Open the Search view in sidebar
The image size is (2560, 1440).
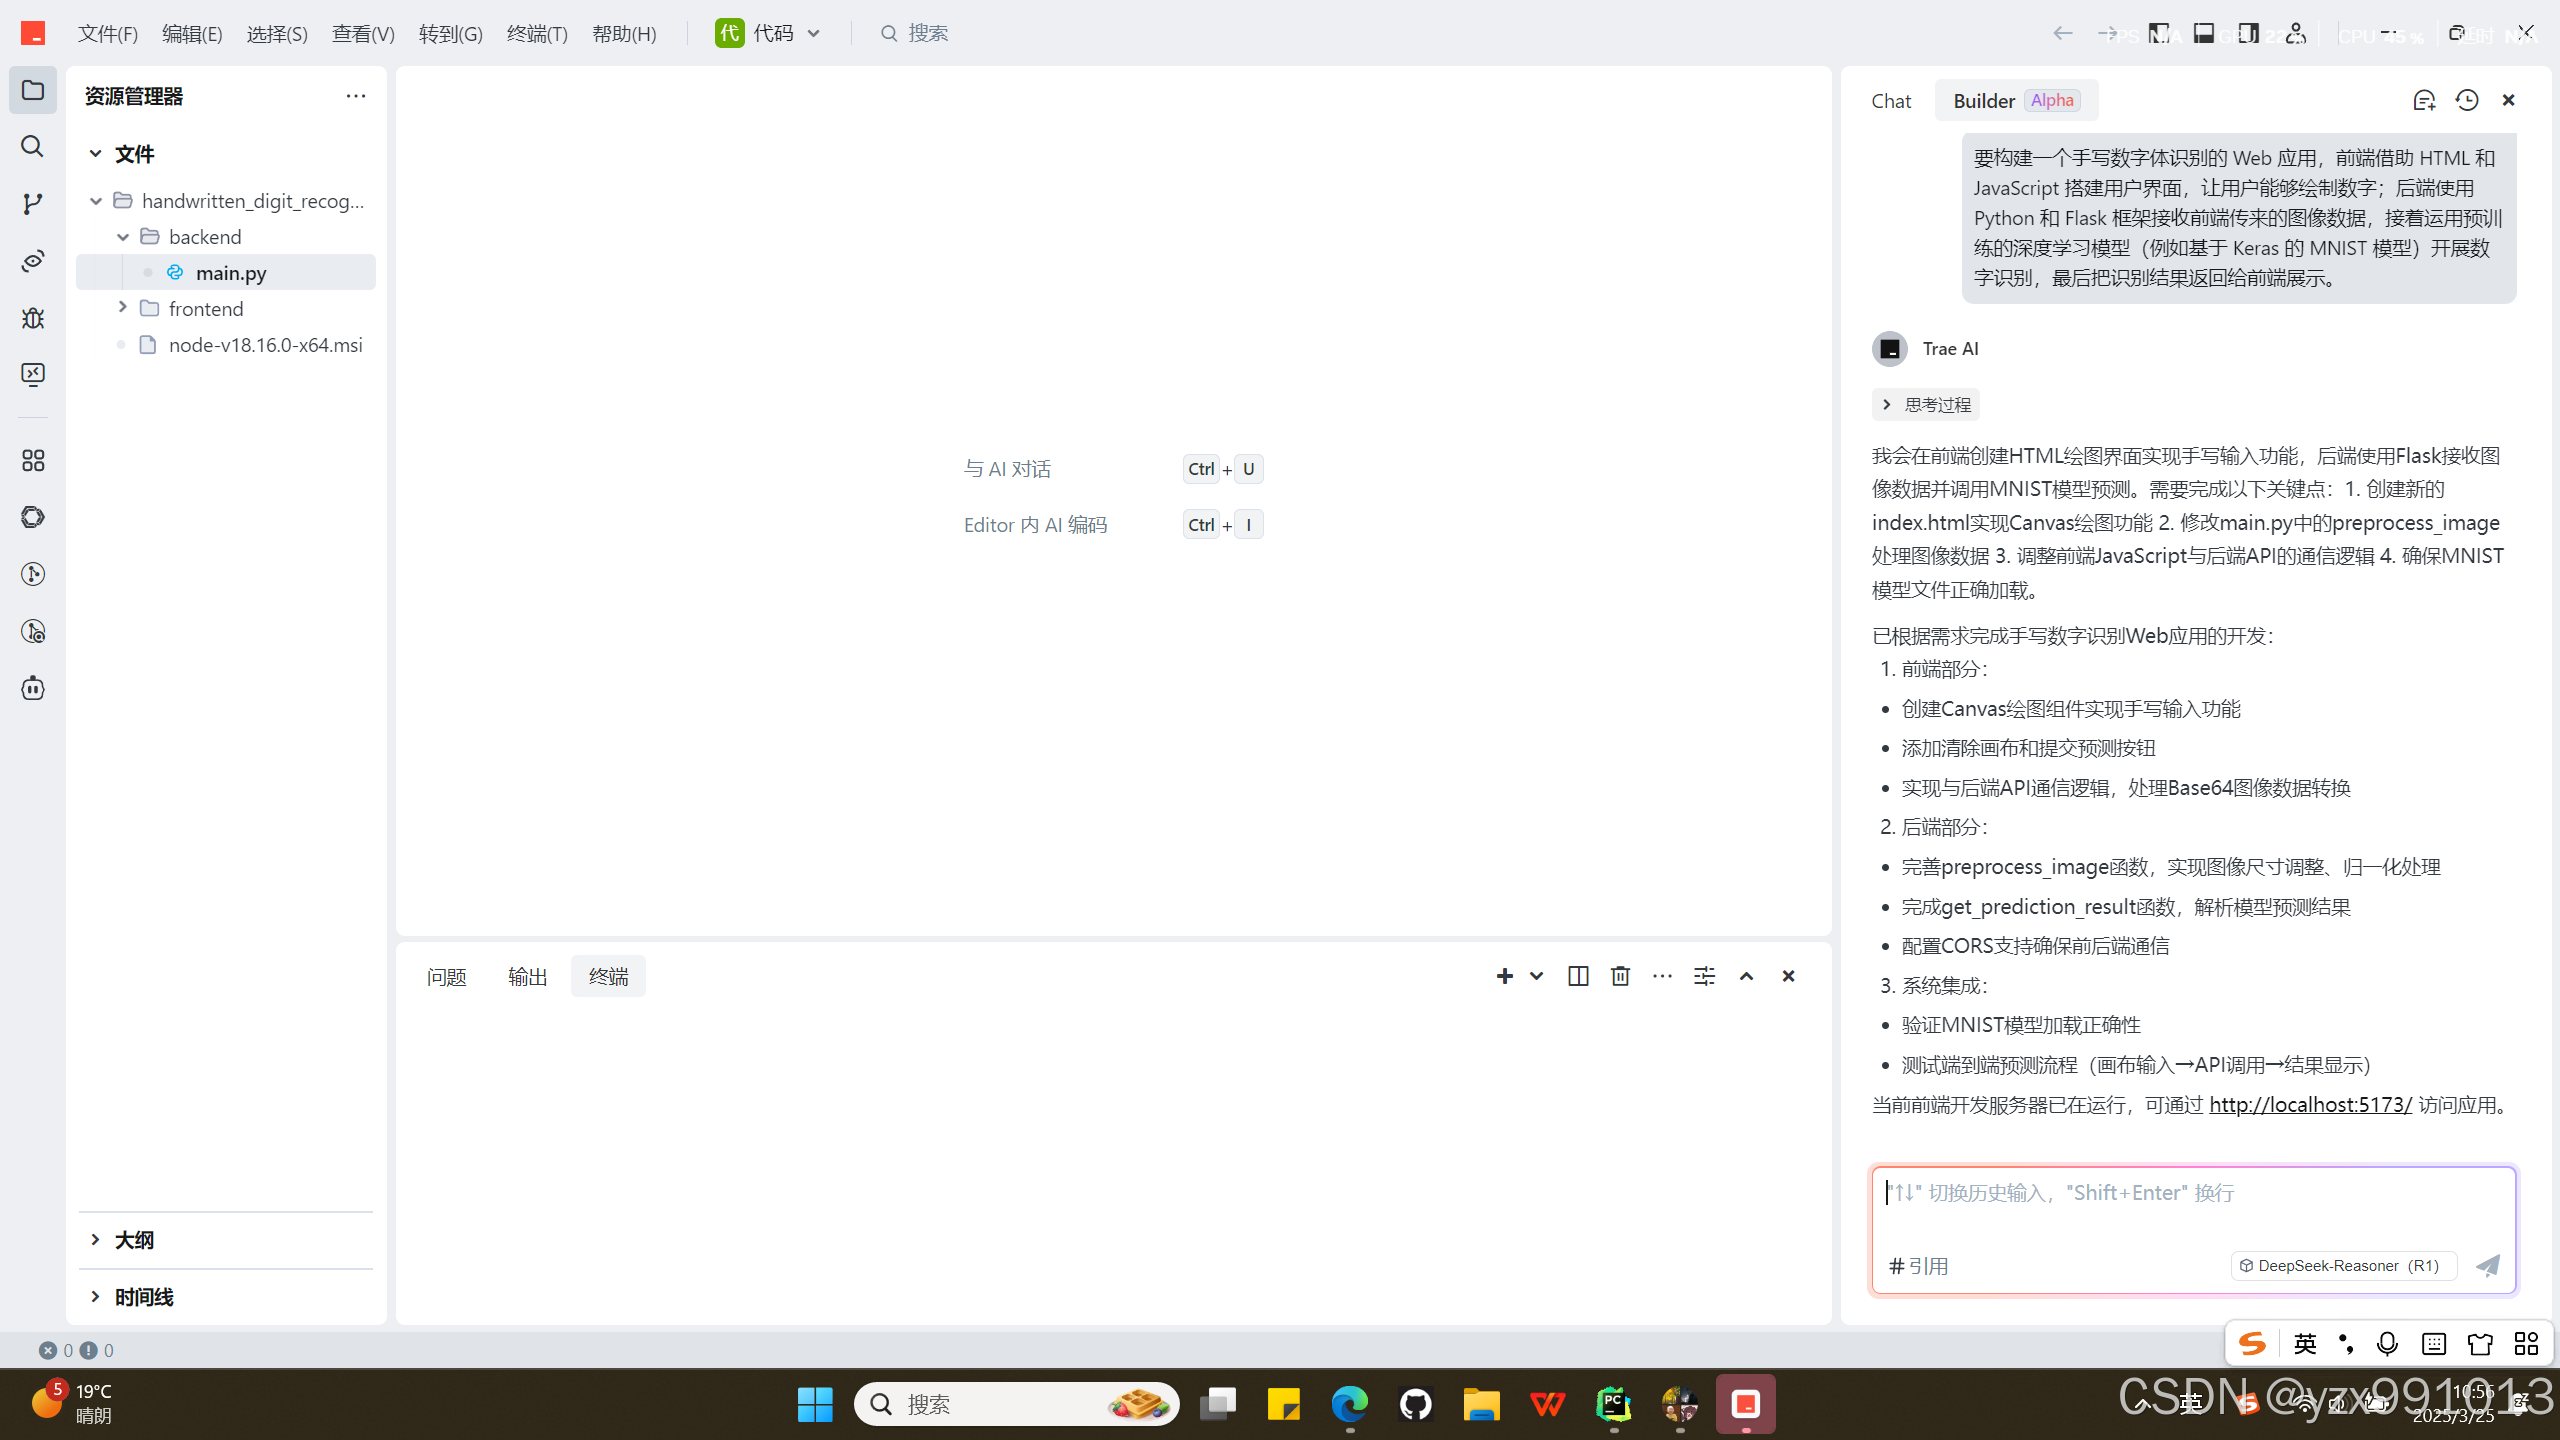point(32,147)
